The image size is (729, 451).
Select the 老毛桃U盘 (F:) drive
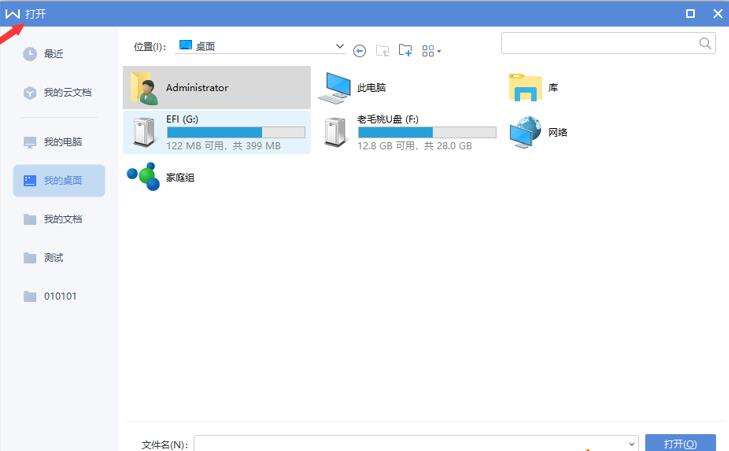tap(408, 133)
